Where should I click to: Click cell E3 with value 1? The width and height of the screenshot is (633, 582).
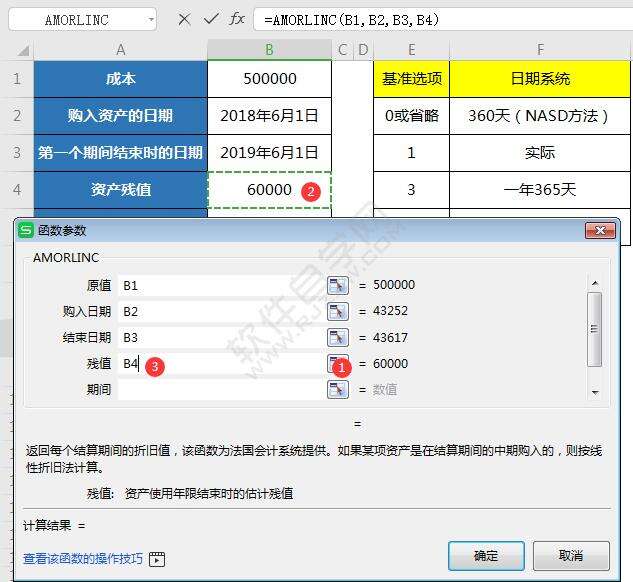pyautogui.click(x=411, y=153)
